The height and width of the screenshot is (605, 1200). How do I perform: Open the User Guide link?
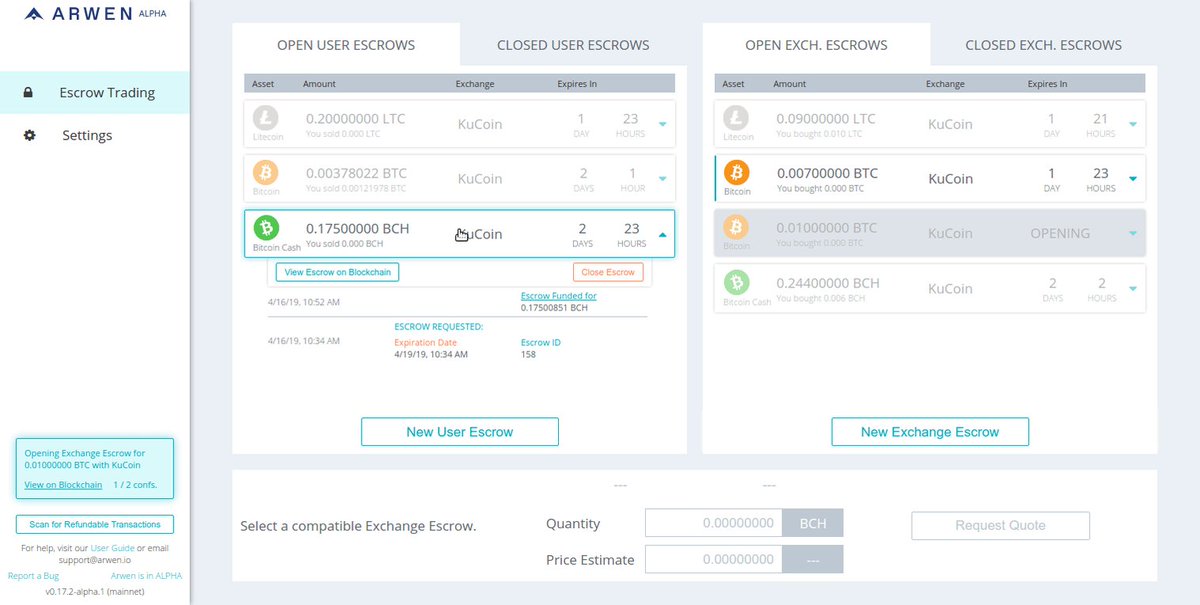coord(112,548)
